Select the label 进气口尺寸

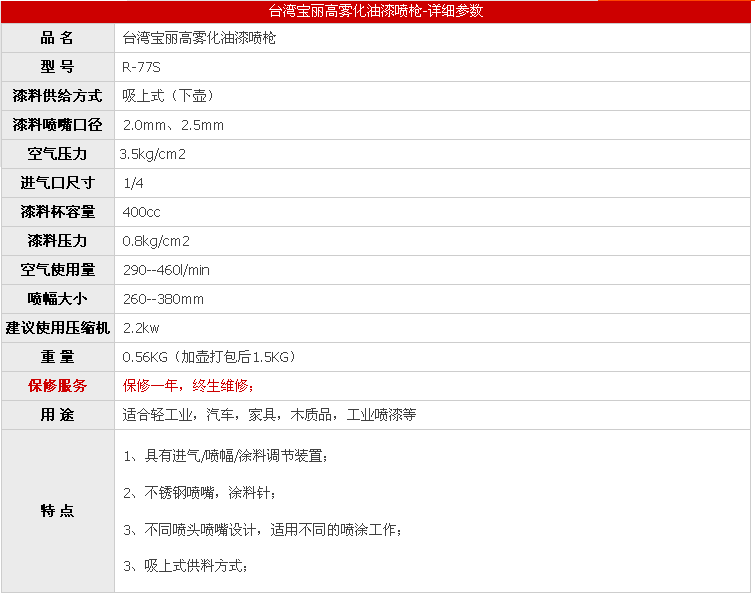57,182
